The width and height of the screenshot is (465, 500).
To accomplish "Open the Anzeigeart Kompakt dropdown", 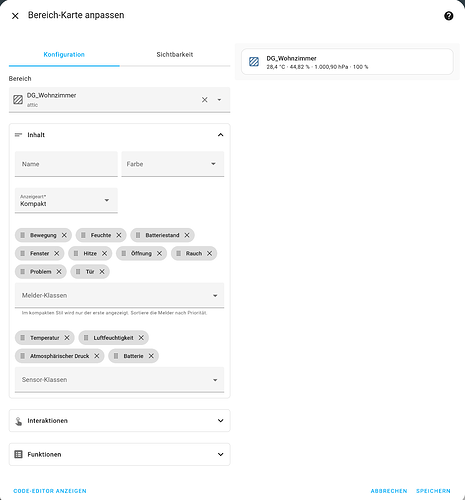I will click(x=66, y=200).
